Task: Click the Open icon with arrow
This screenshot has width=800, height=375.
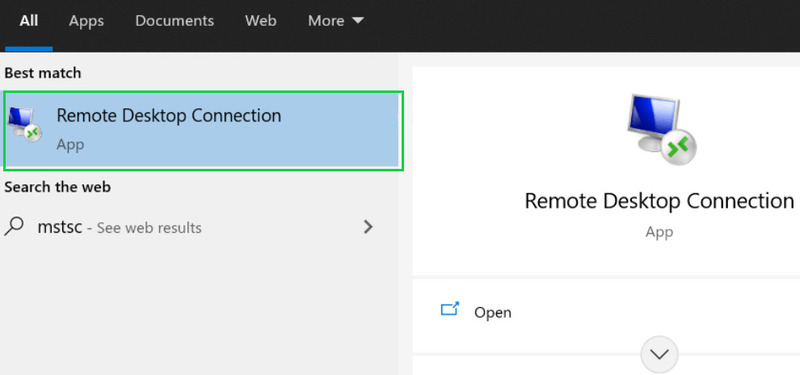Action: [449, 309]
